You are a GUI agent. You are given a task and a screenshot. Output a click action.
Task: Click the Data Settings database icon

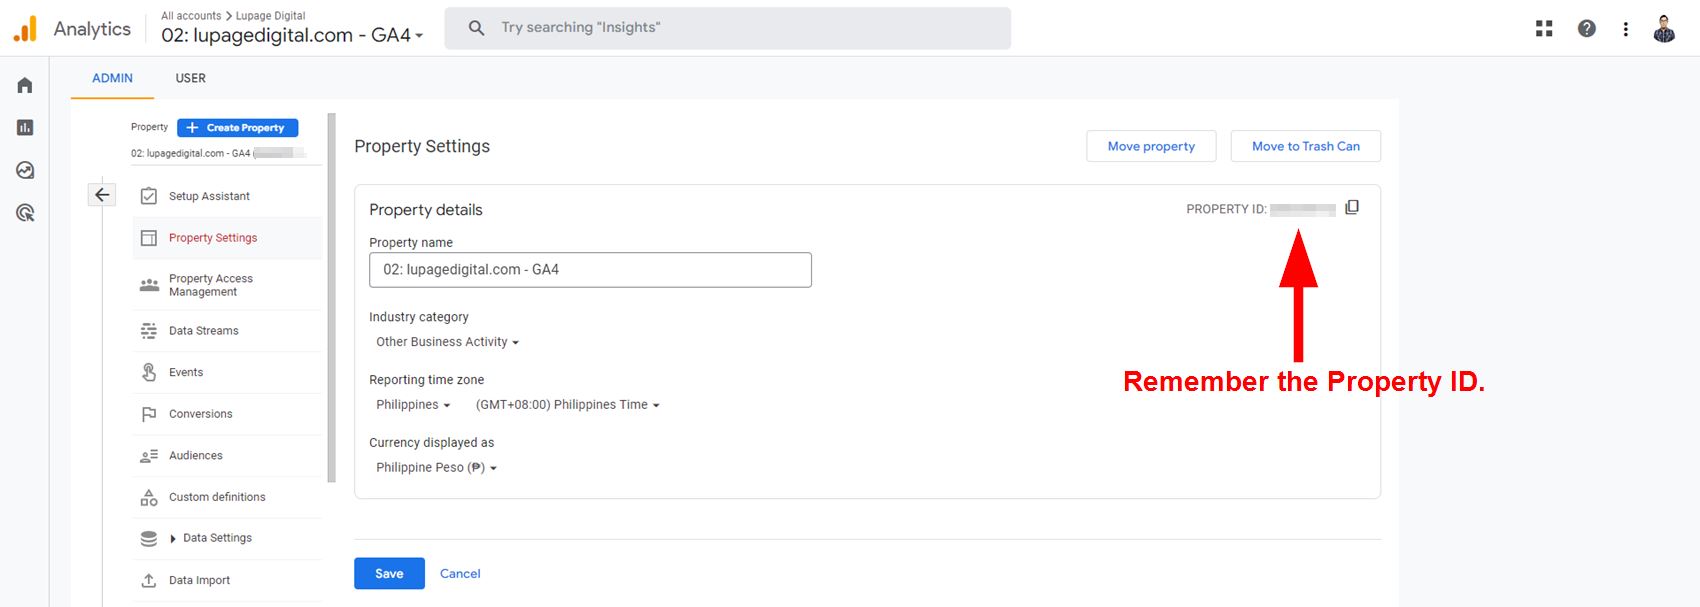click(x=149, y=538)
